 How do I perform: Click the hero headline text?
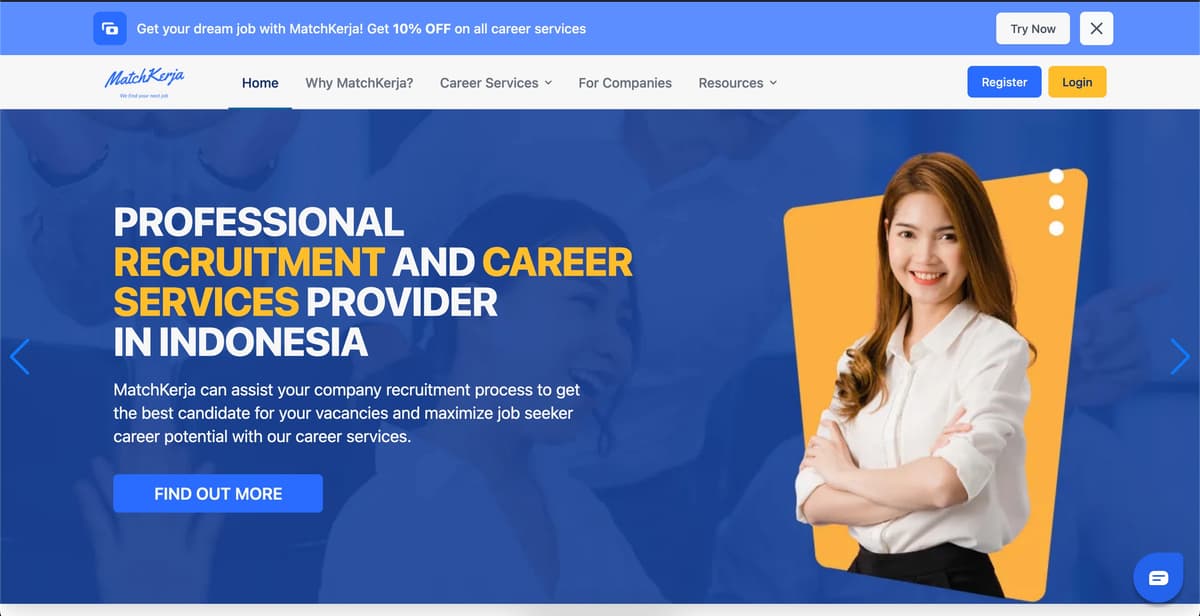pos(373,281)
